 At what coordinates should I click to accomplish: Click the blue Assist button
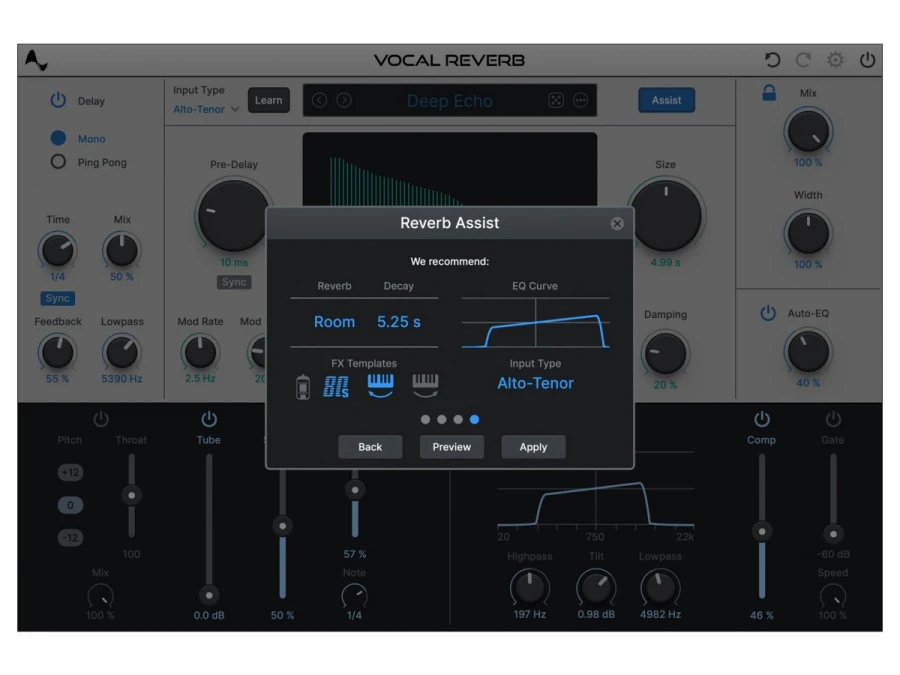tap(666, 100)
